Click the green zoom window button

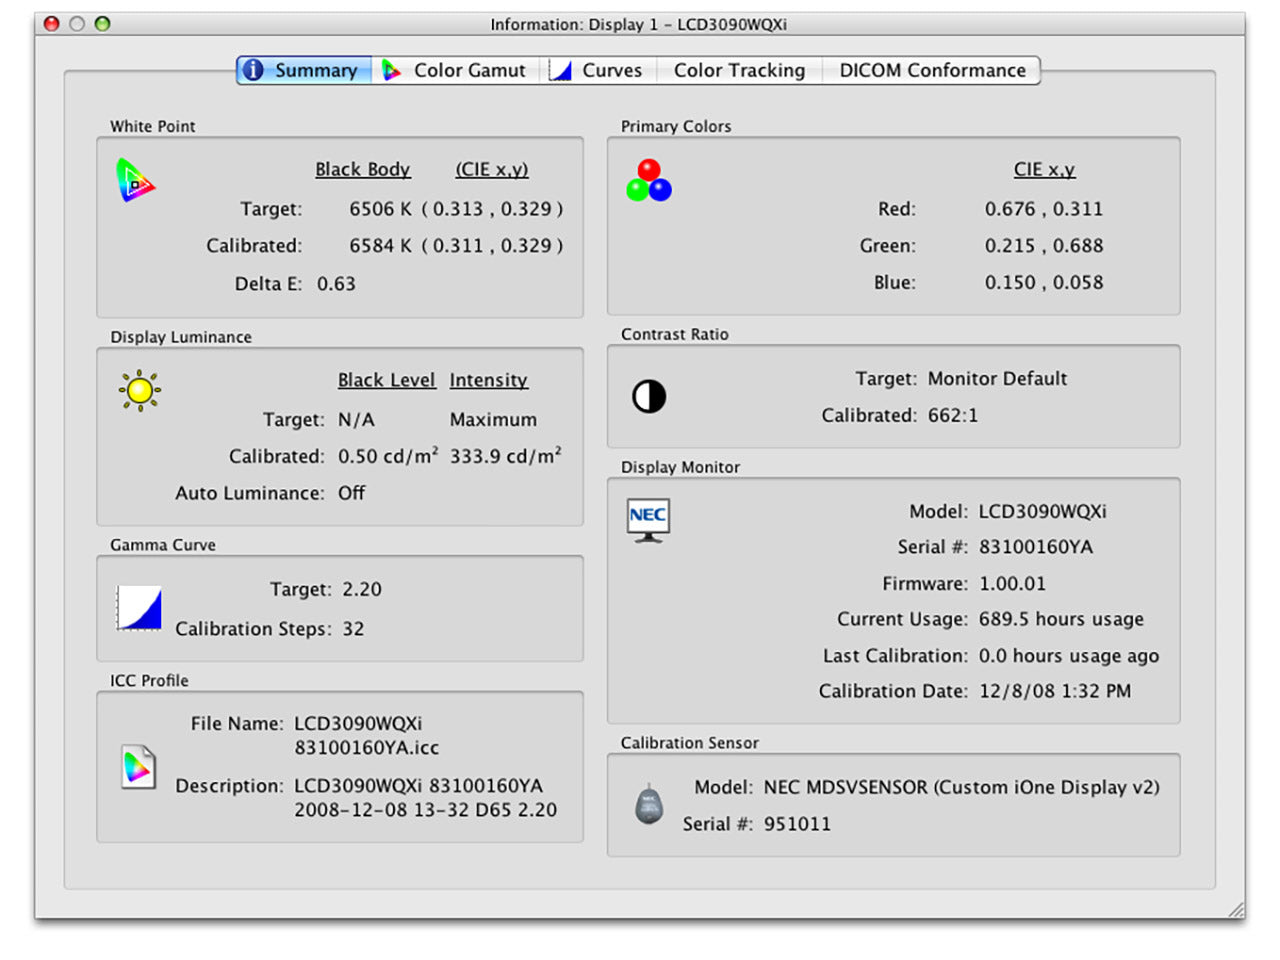[x=102, y=24]
